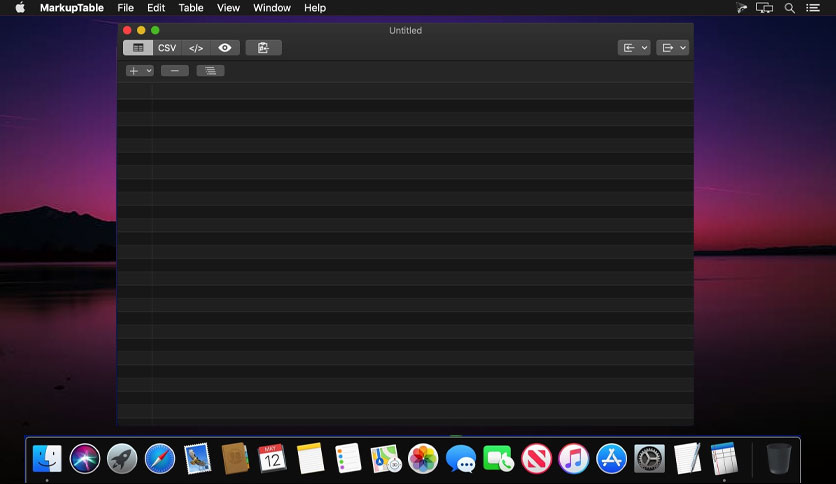This screenshot has height=484, width=836.
Task: Open Finder from the Dock
Action: 47,458
